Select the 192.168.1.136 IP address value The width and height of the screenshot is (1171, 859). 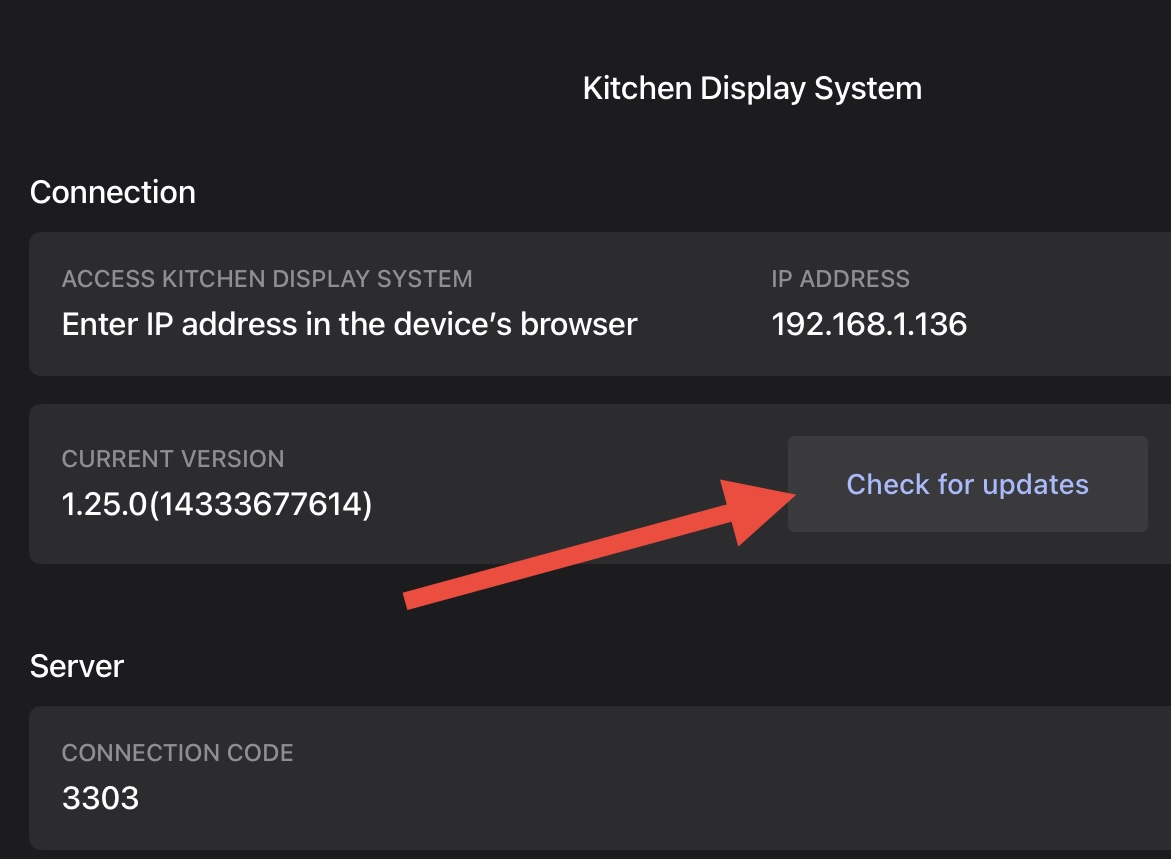click(869, 324)
